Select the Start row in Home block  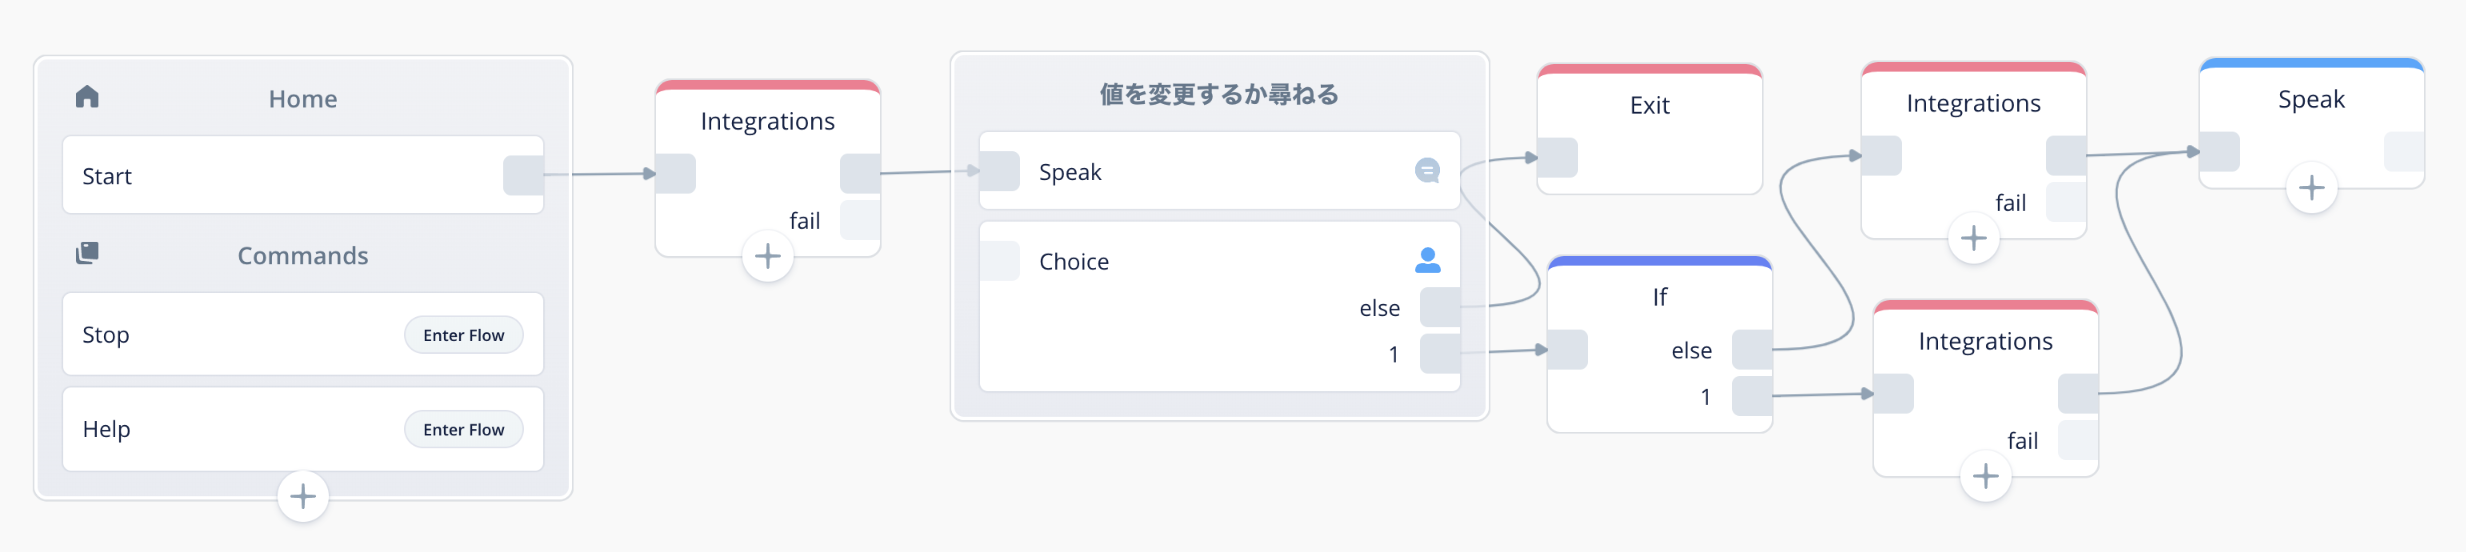303,175
